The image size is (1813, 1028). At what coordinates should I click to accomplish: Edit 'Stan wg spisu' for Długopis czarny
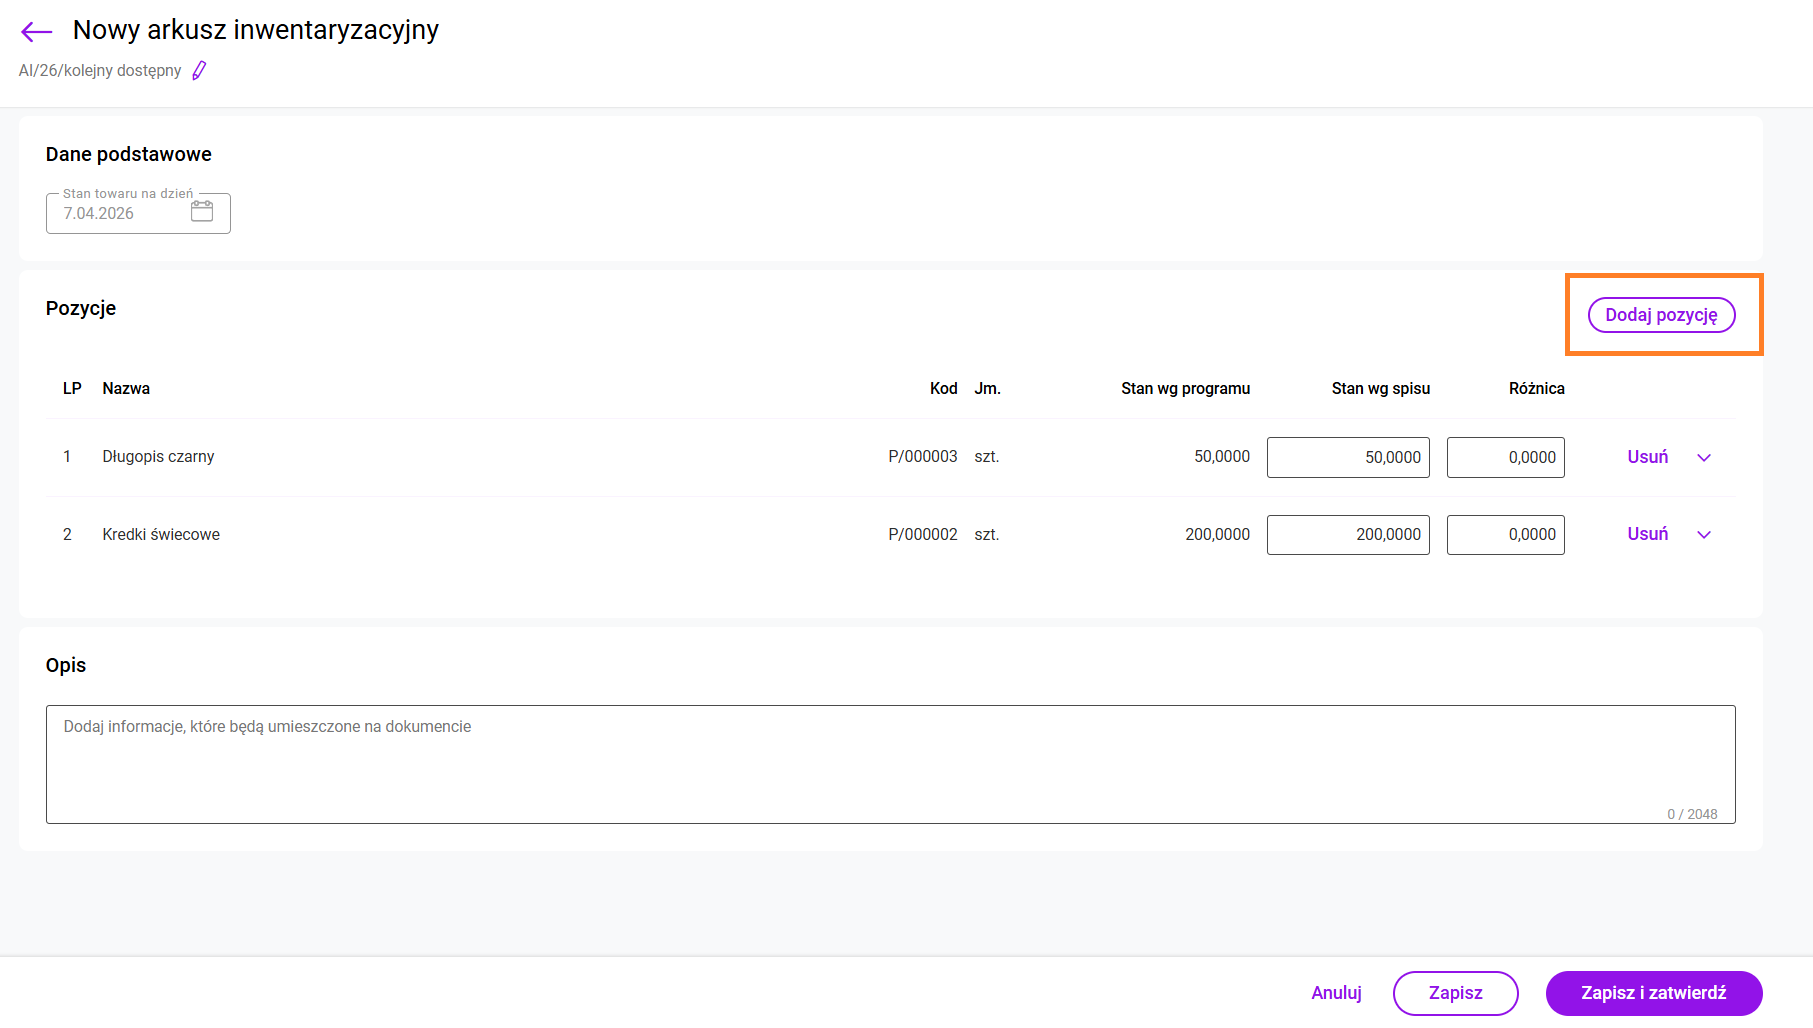(x=1347, y=457)
